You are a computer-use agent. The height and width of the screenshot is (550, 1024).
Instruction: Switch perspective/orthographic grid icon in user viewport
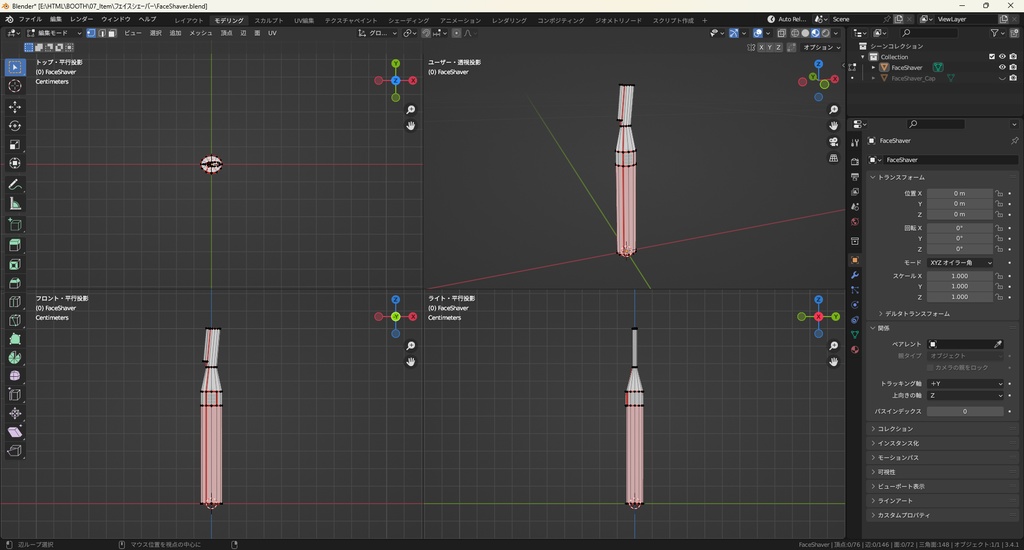click(x=833, y=158)
